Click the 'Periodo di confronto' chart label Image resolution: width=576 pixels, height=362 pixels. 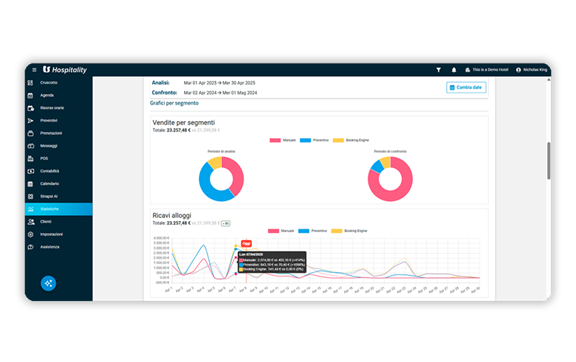pyautogui.click(x=390, y=151)
